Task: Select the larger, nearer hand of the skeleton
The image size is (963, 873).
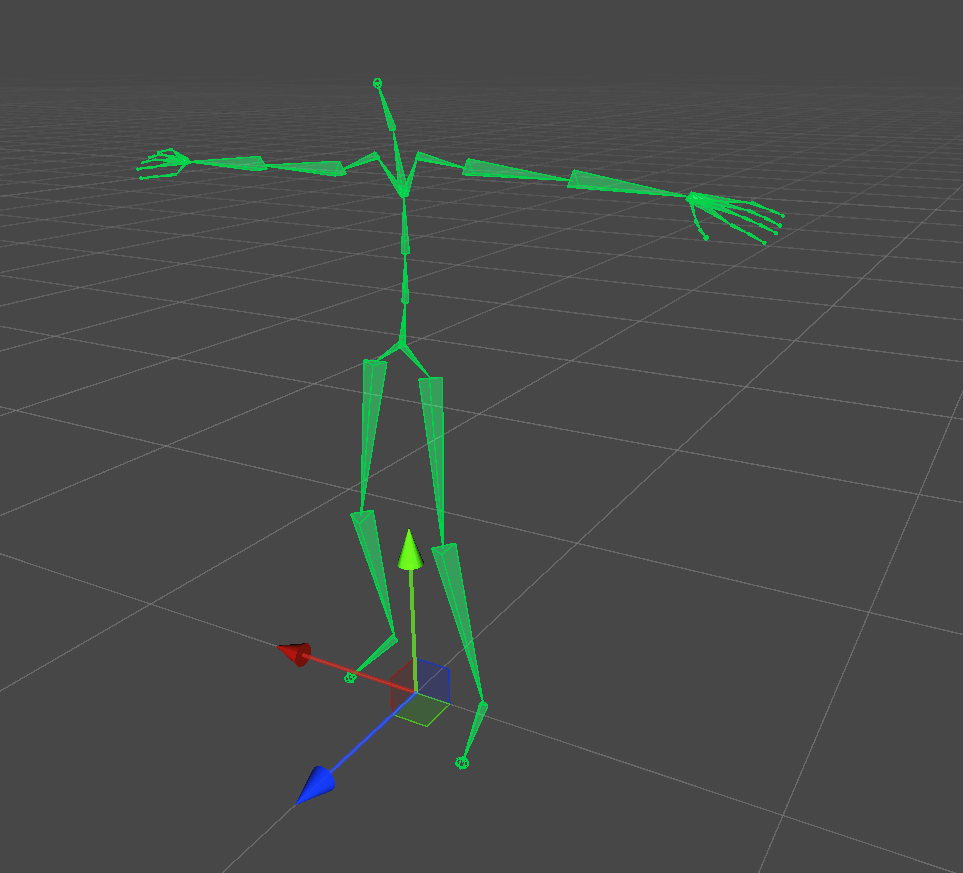Action: pyautogui.click(x=734, y=216)
